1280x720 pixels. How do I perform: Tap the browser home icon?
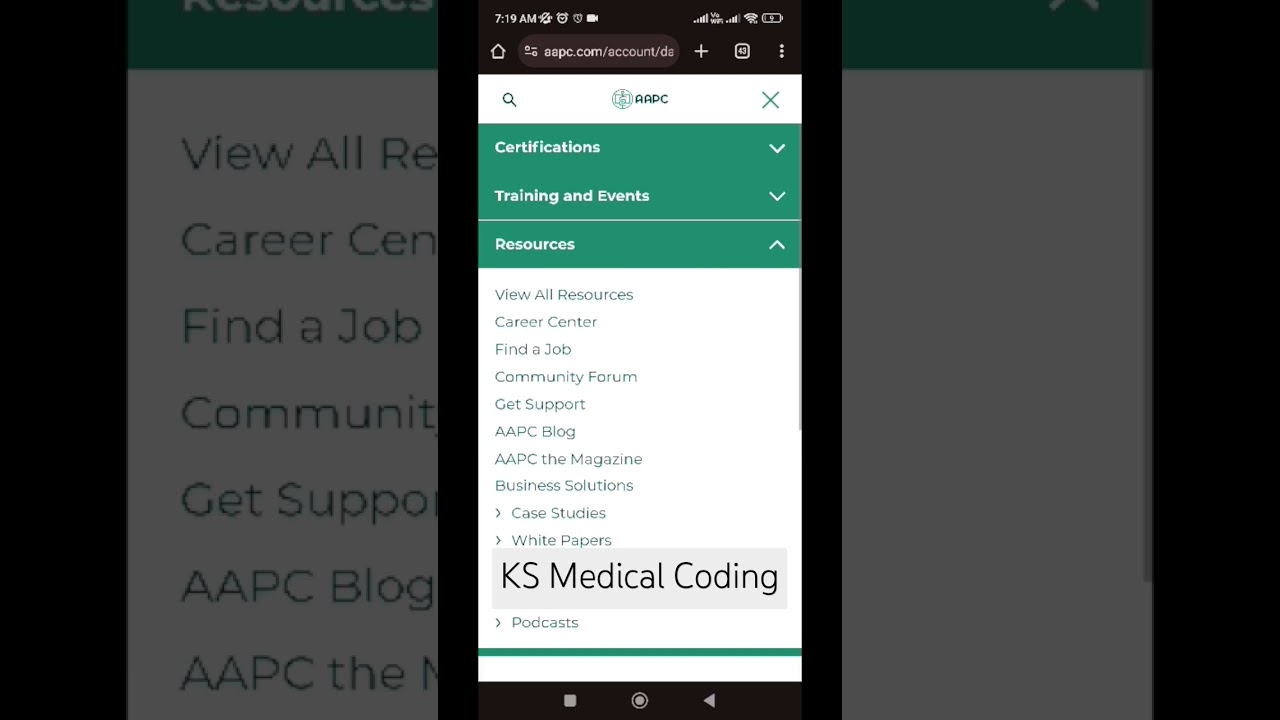tap(498, 51)
